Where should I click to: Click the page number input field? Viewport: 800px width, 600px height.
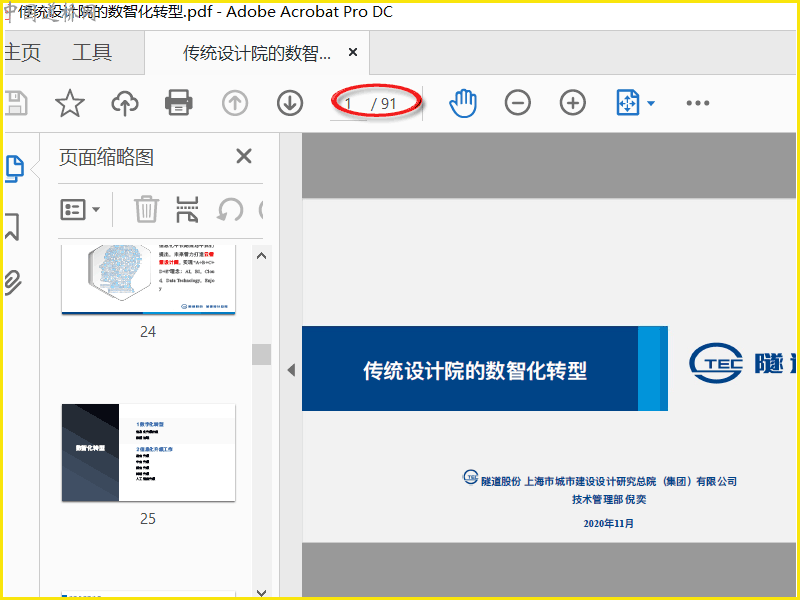click(348, 104)
